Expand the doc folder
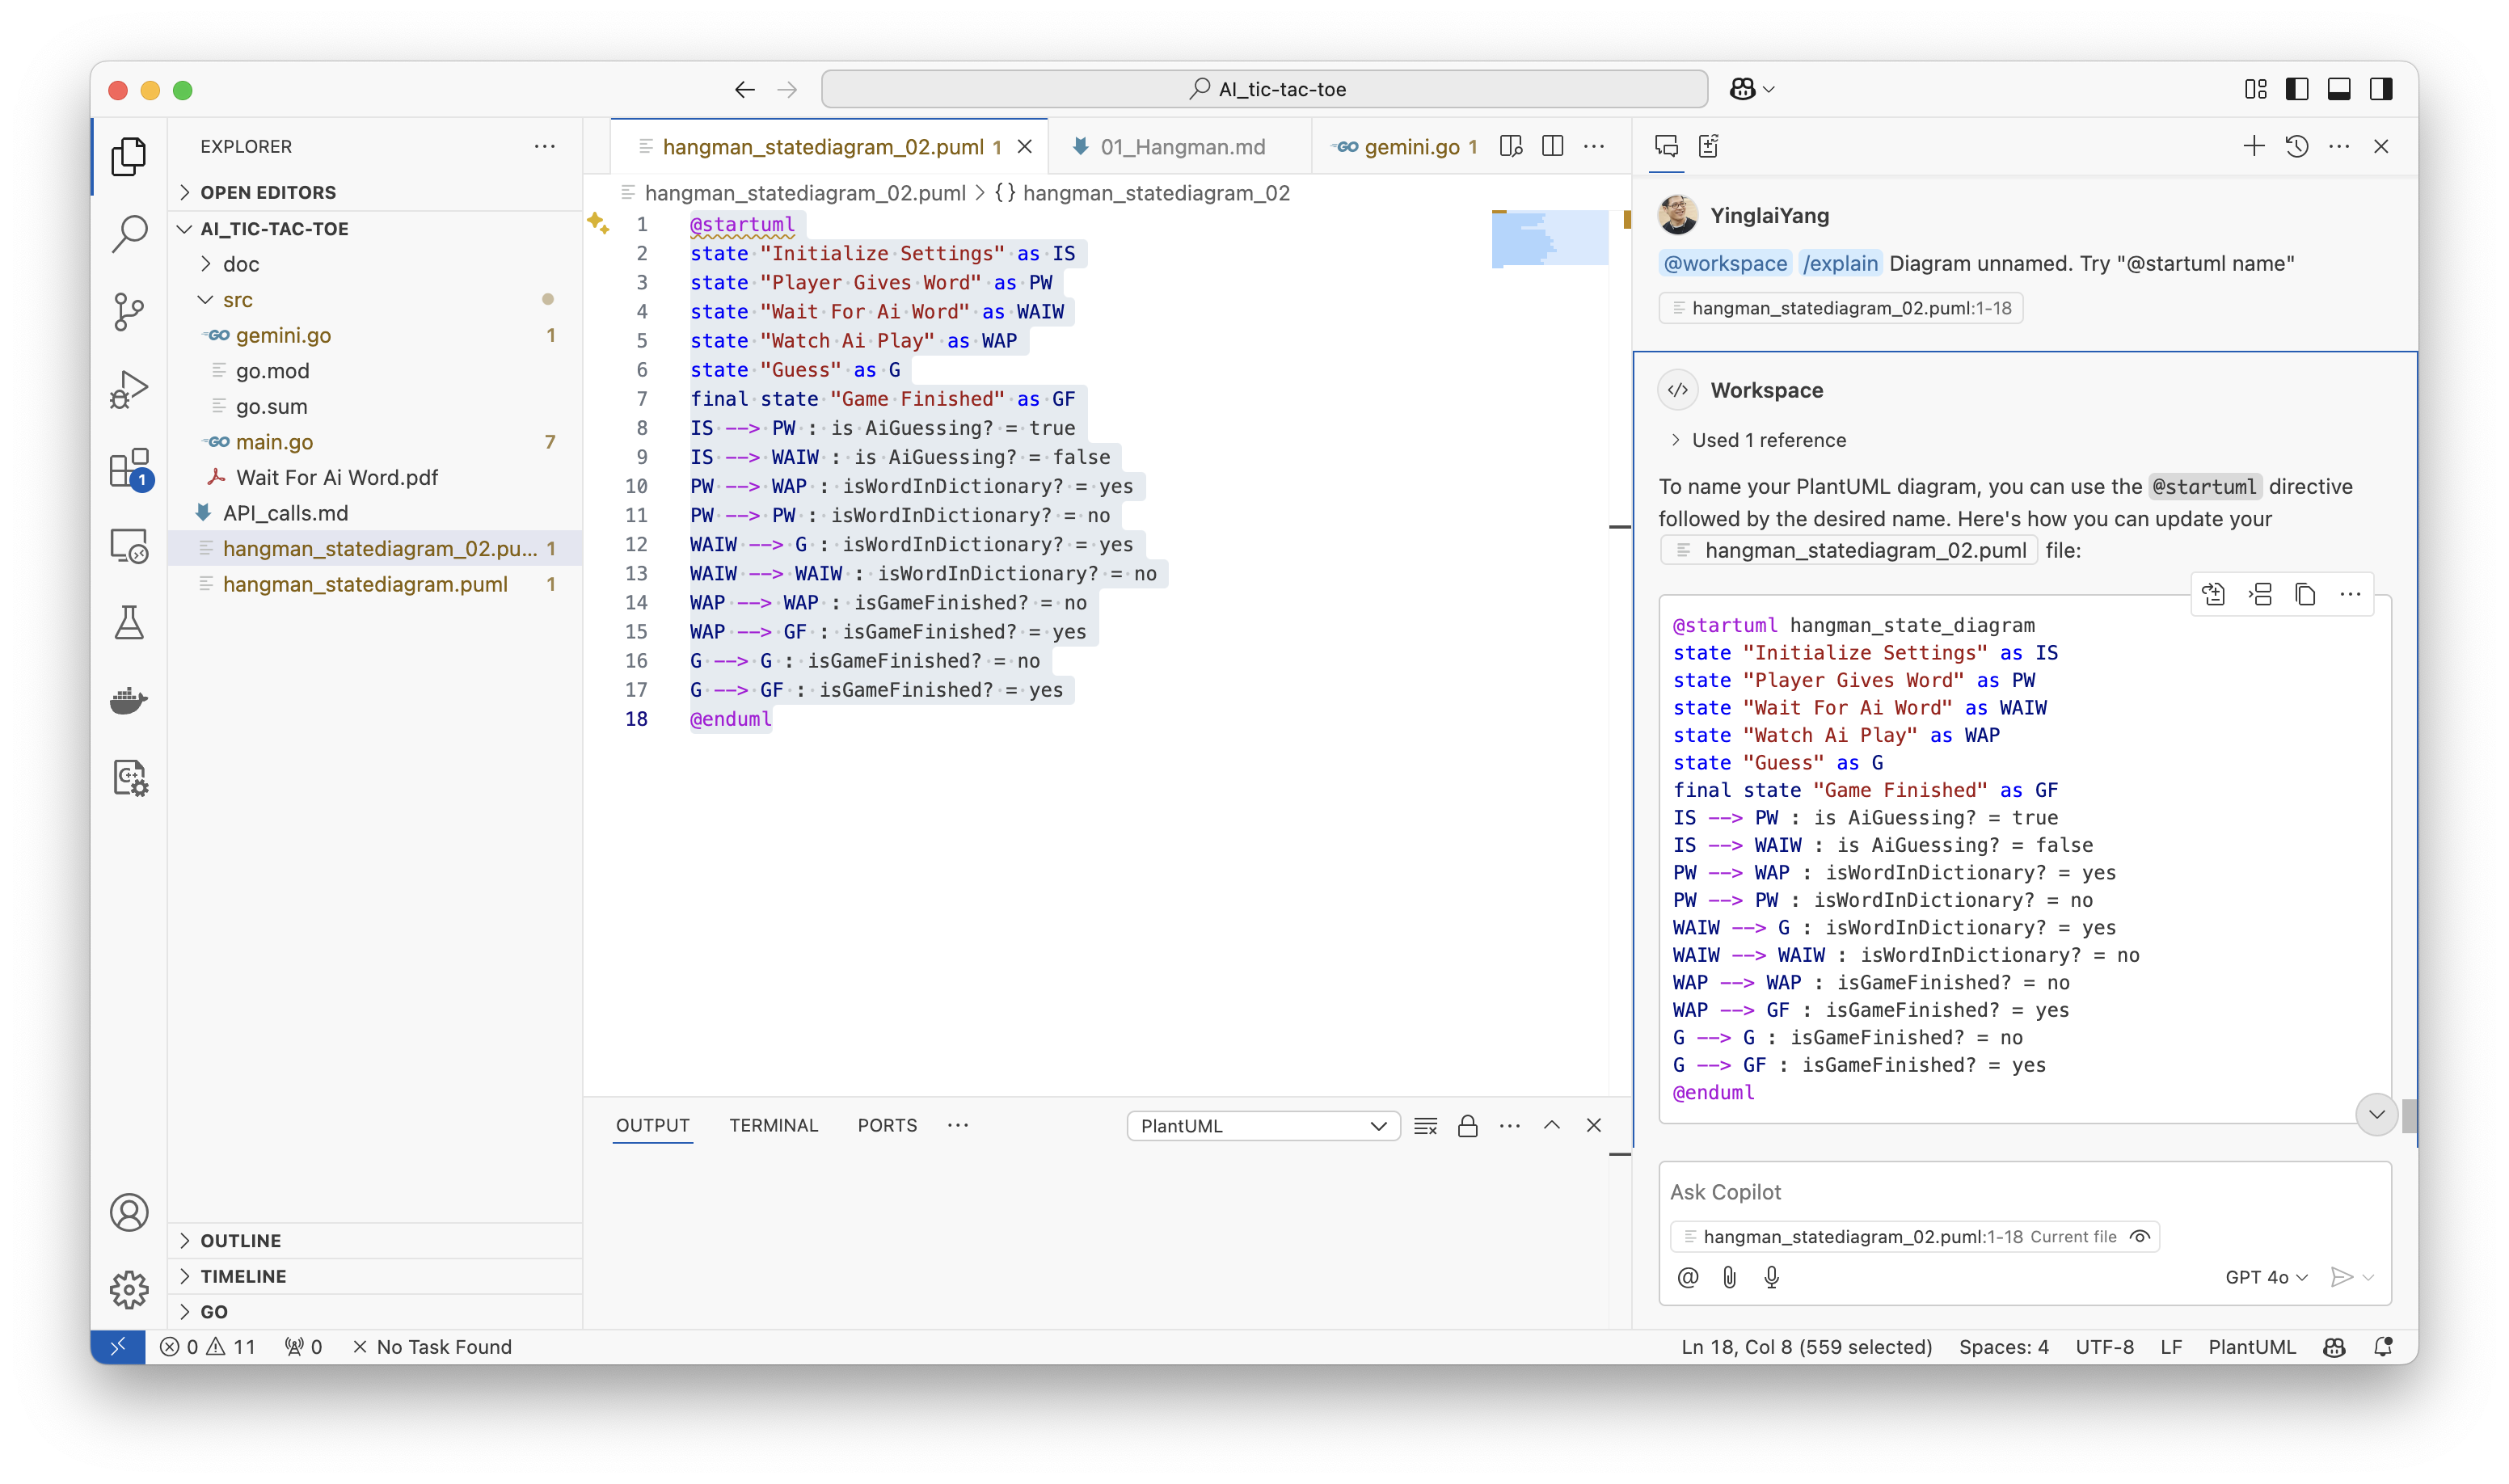2509x1484 pixels. coord(240,264)
